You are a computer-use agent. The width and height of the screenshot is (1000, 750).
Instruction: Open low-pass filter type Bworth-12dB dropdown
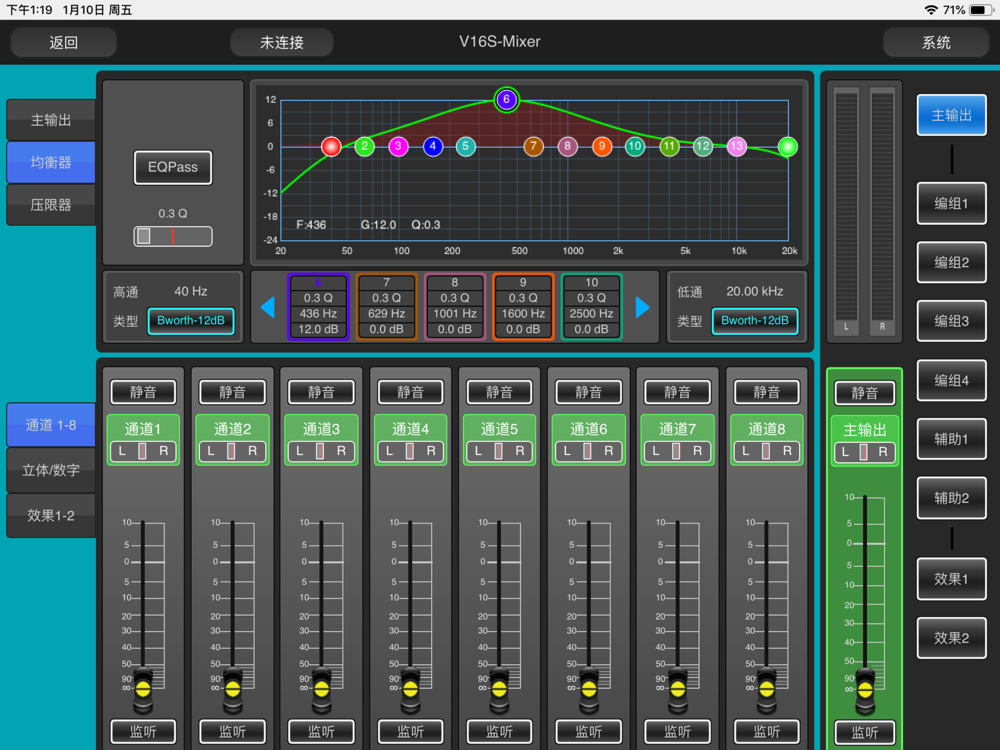click(x=755, y=321)
